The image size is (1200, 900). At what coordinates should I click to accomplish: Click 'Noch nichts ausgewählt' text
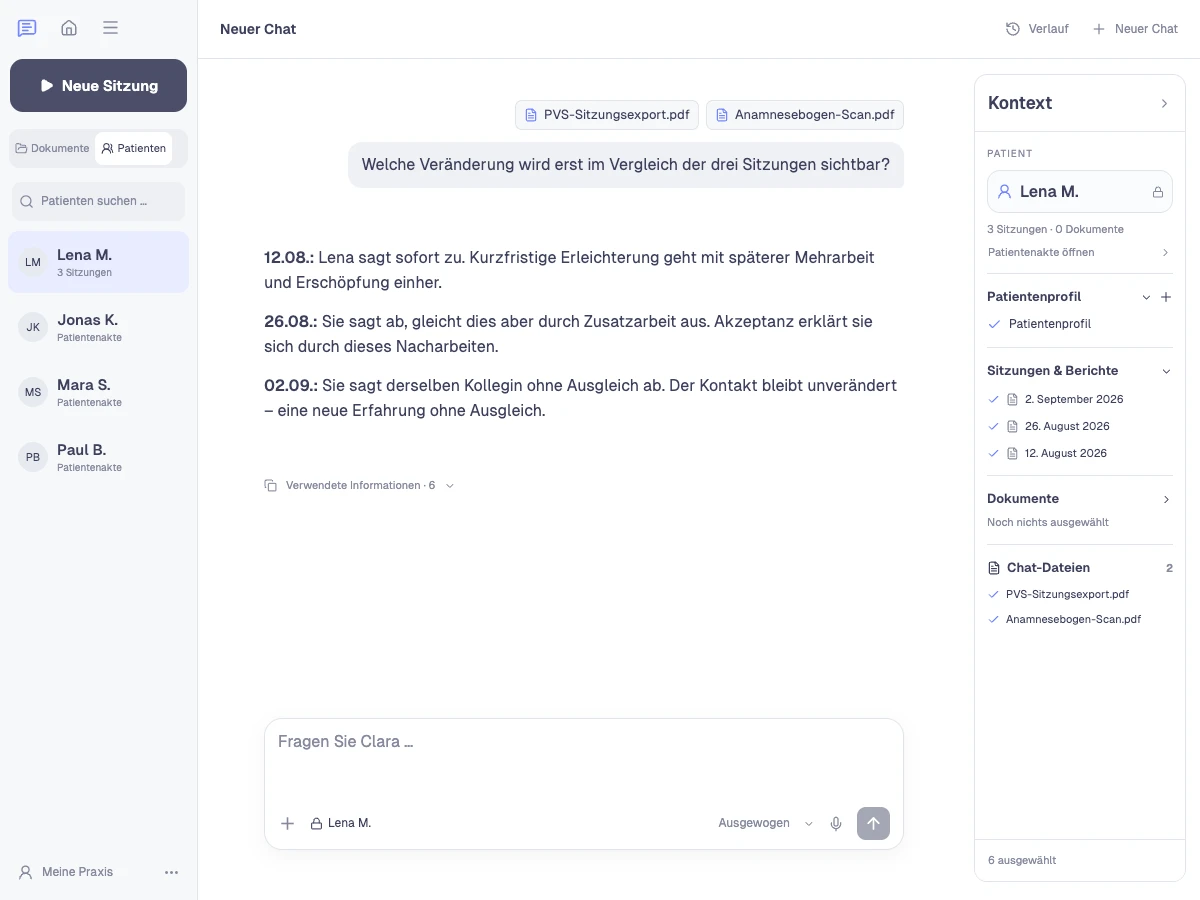click(1048, 522)
